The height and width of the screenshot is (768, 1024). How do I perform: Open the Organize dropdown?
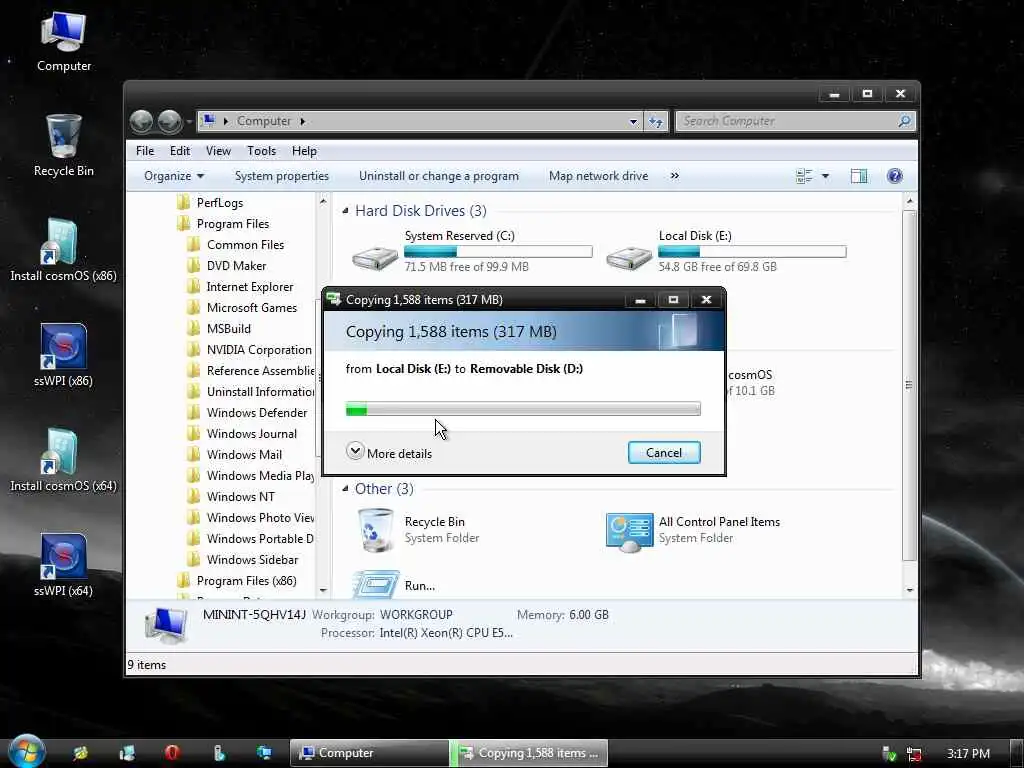point(174,176)
